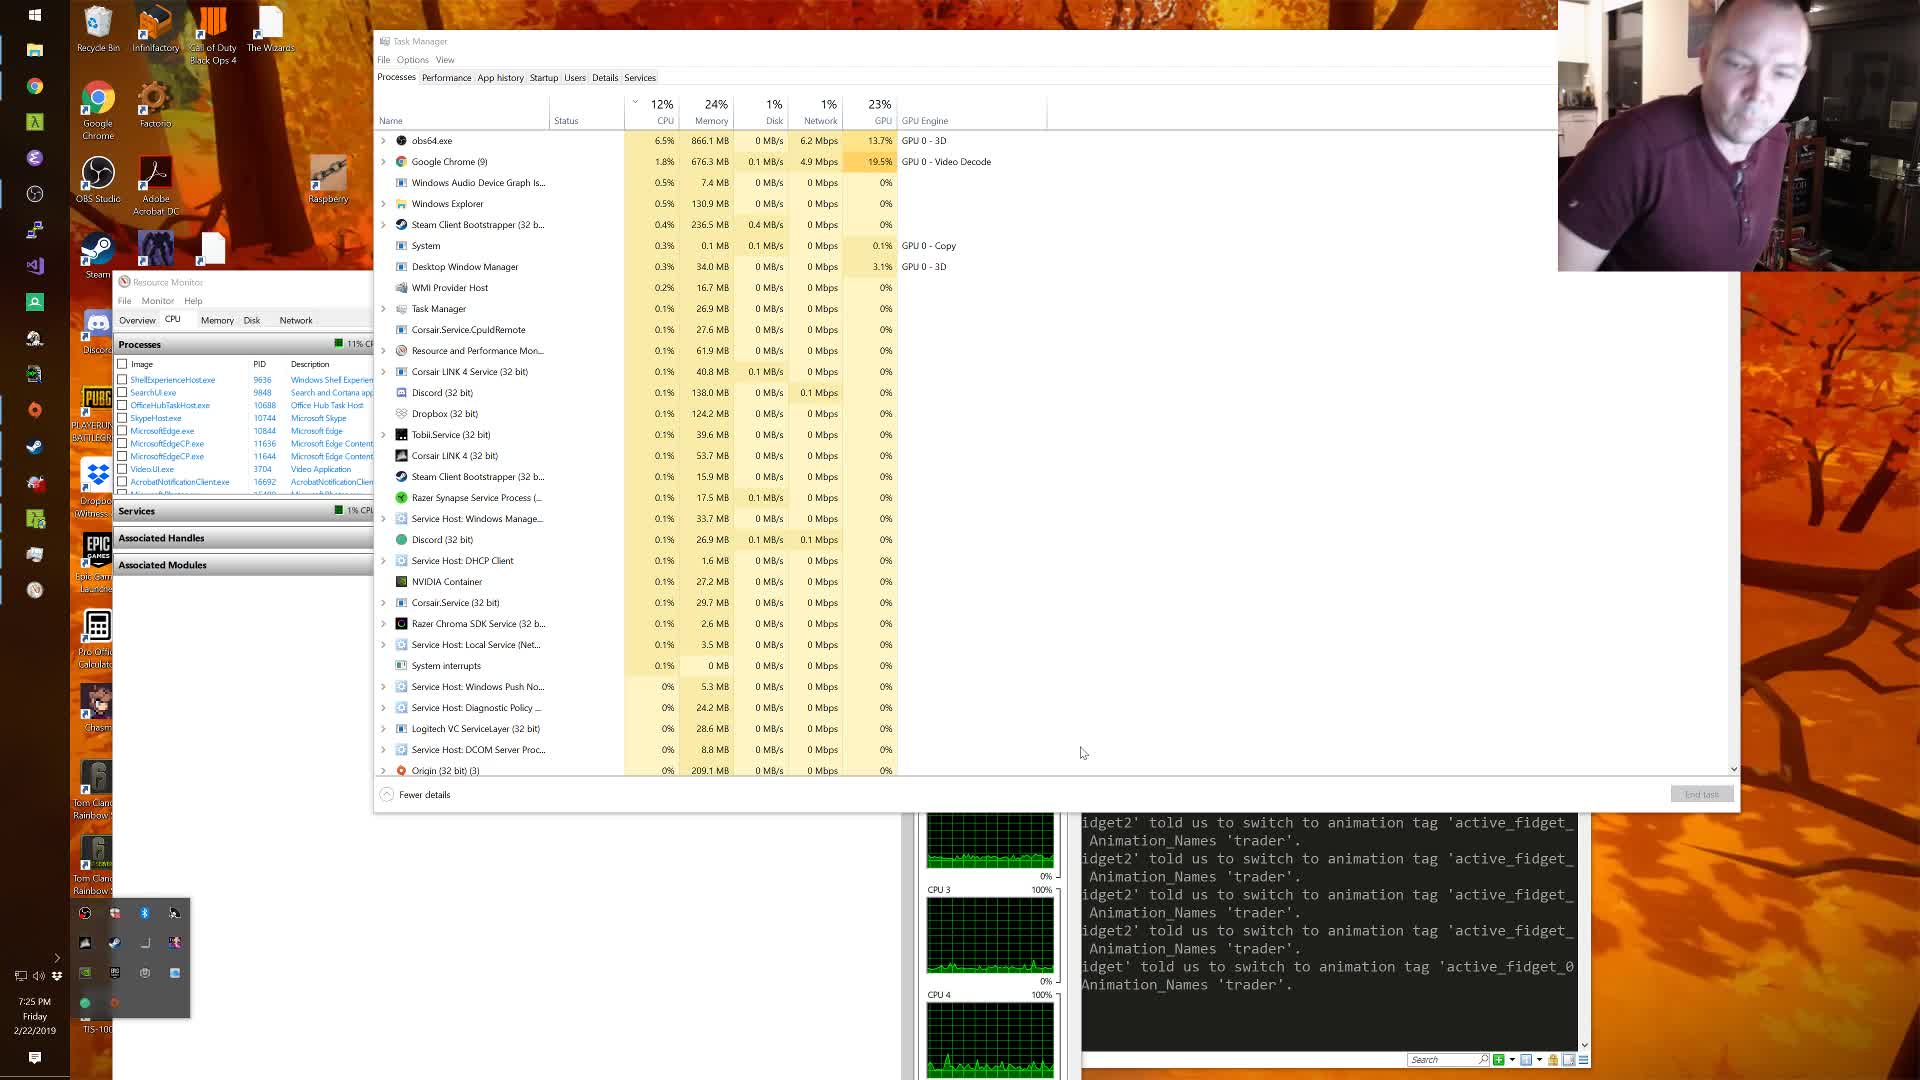Switch to the App history tab
Screen dimensions: 1920x1080
tap(500, 78)
